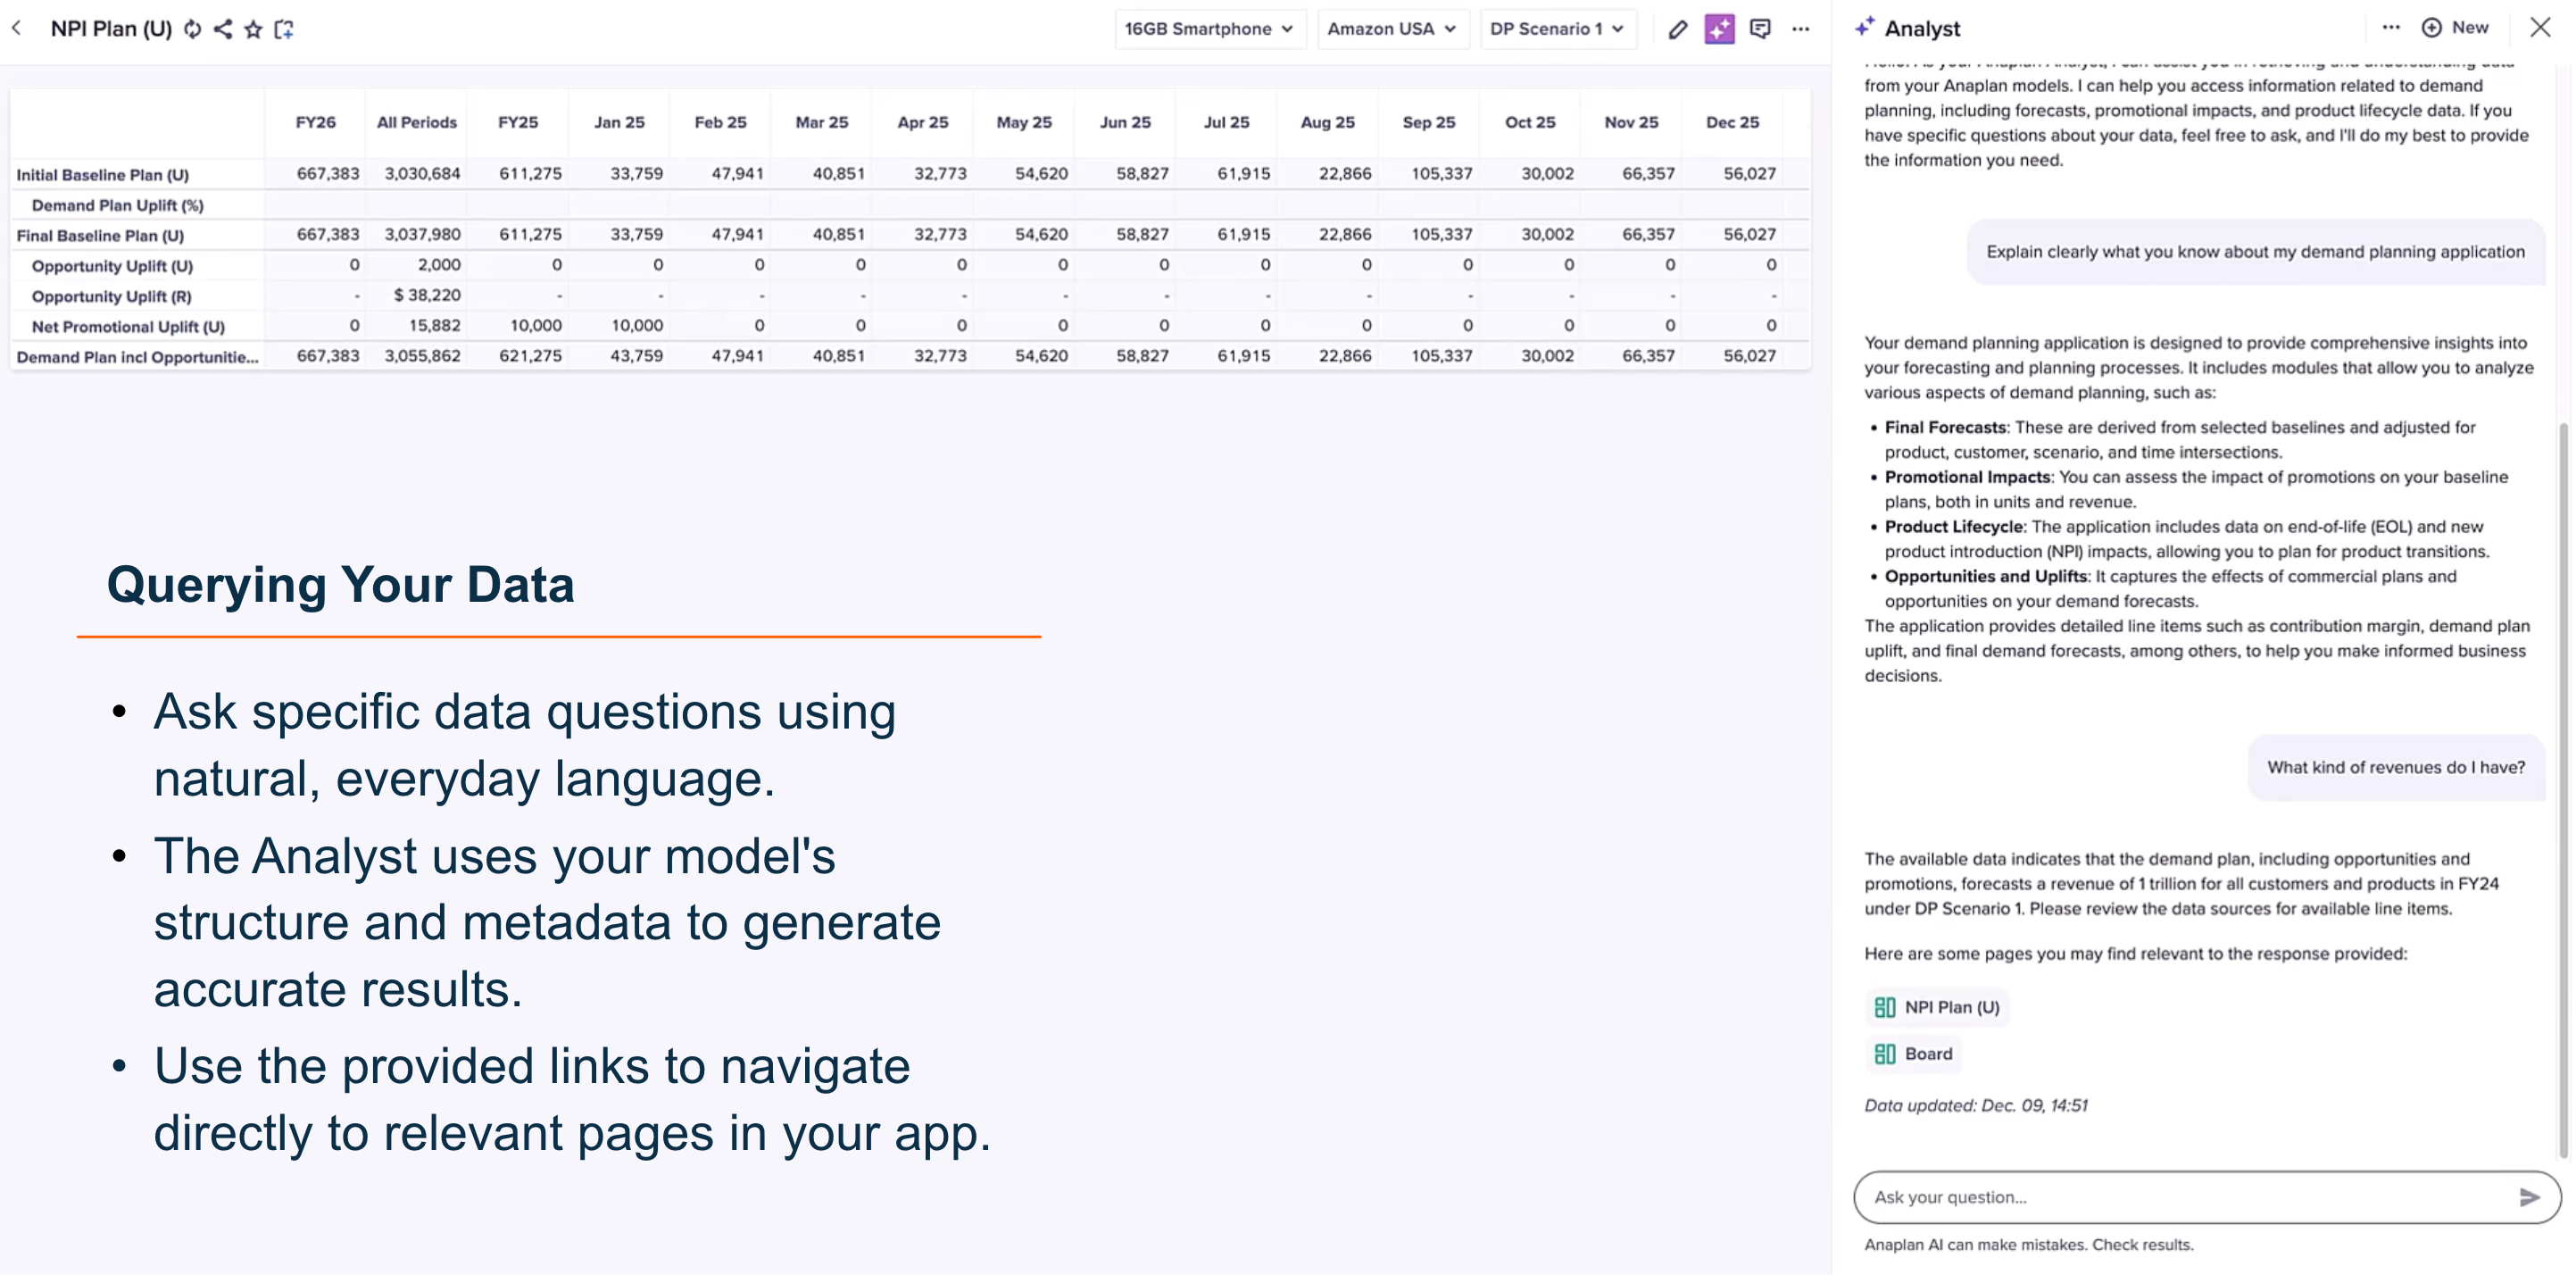2576x1275 pixels.
Task: Click the share icon in page header
Action: point(223,29)
